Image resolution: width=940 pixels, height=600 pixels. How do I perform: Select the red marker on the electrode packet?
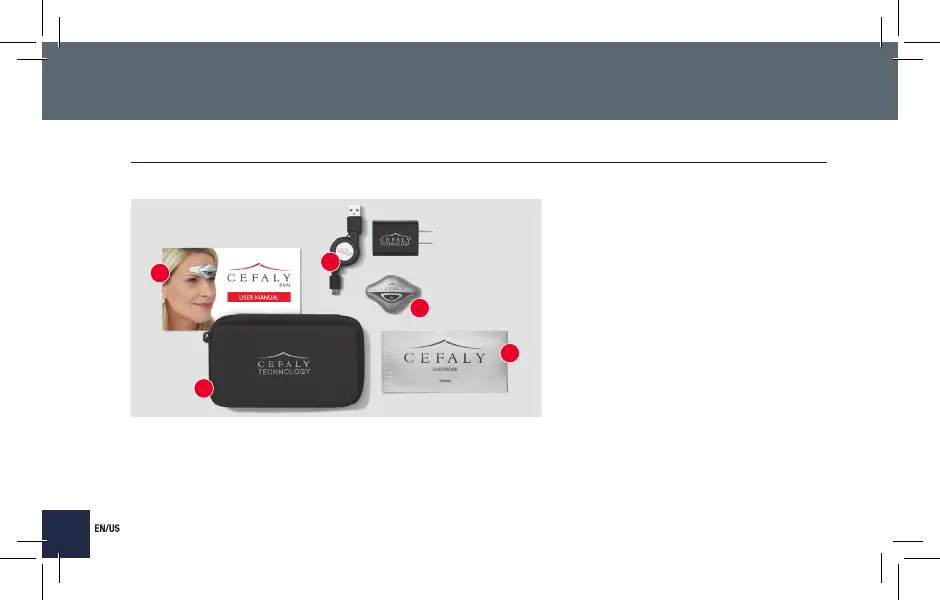pyautogui.click(x=510, y=353)
